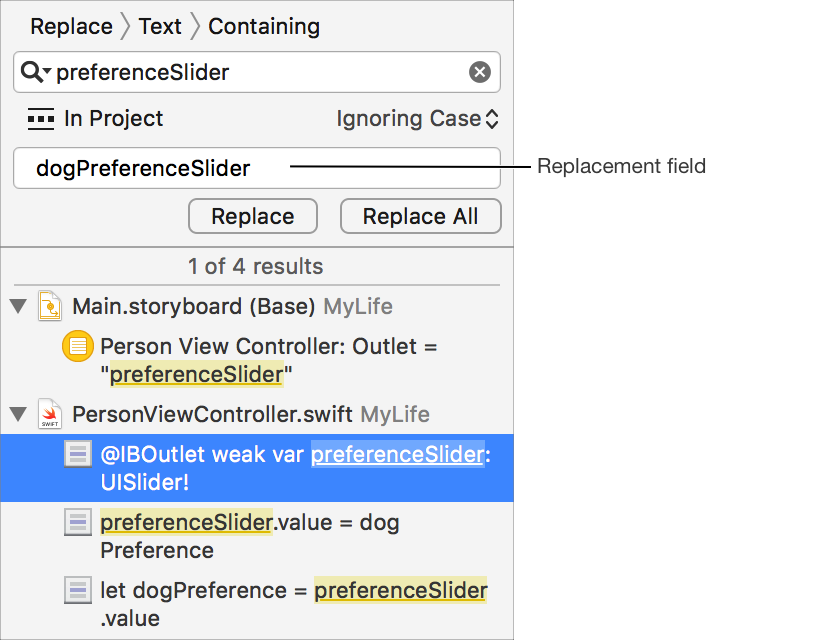Collapse the Main.storyboard results group

point(18,306)
